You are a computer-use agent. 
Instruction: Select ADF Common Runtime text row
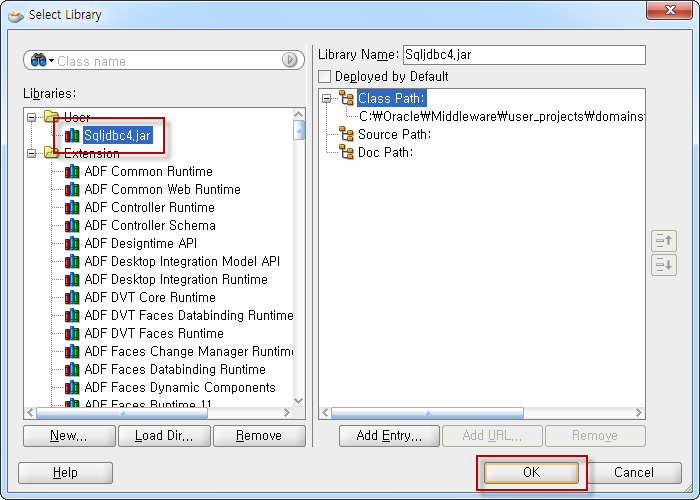coord(148,171)
